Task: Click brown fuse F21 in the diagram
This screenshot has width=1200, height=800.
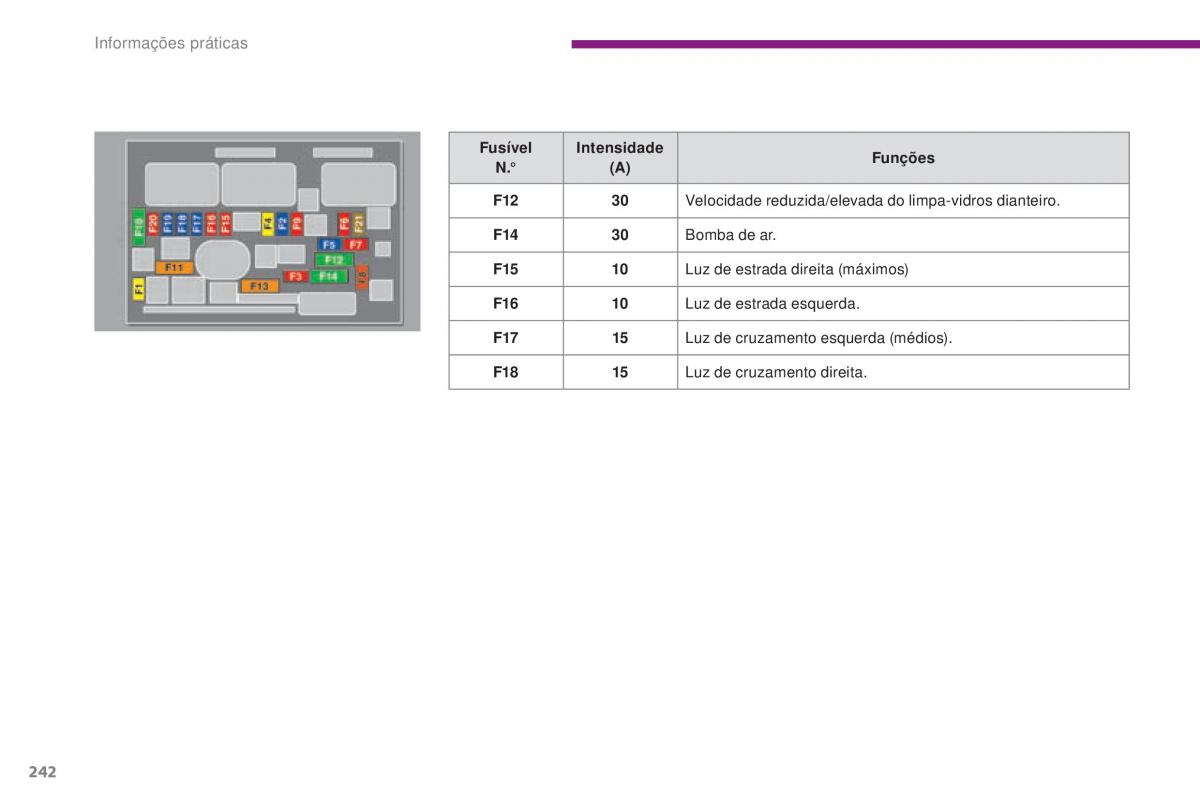Action: [x=359, y=224]
